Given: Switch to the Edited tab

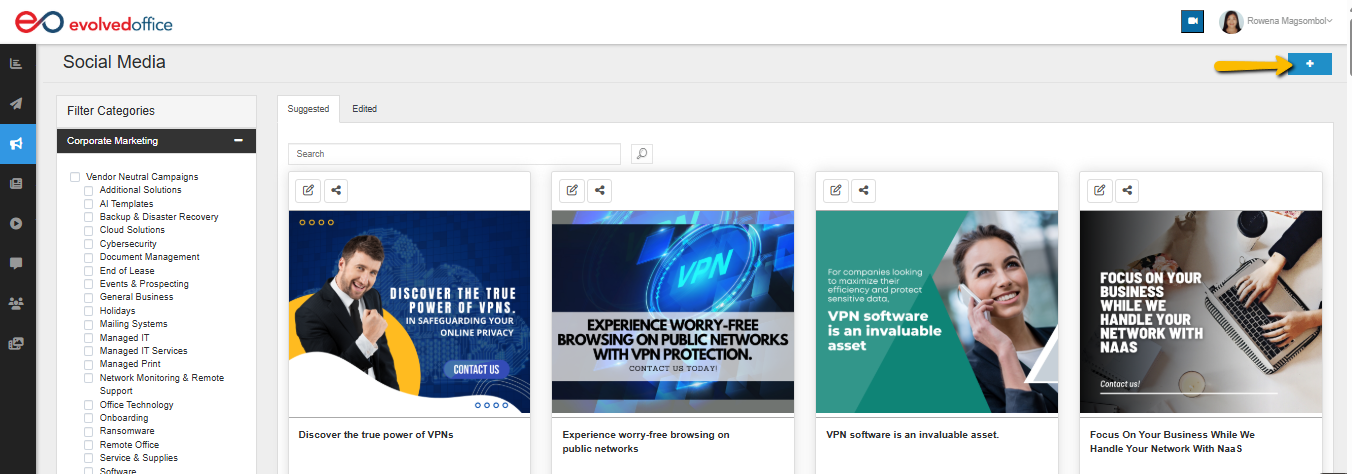Looking at the screenshot, I should coord(364,109).
